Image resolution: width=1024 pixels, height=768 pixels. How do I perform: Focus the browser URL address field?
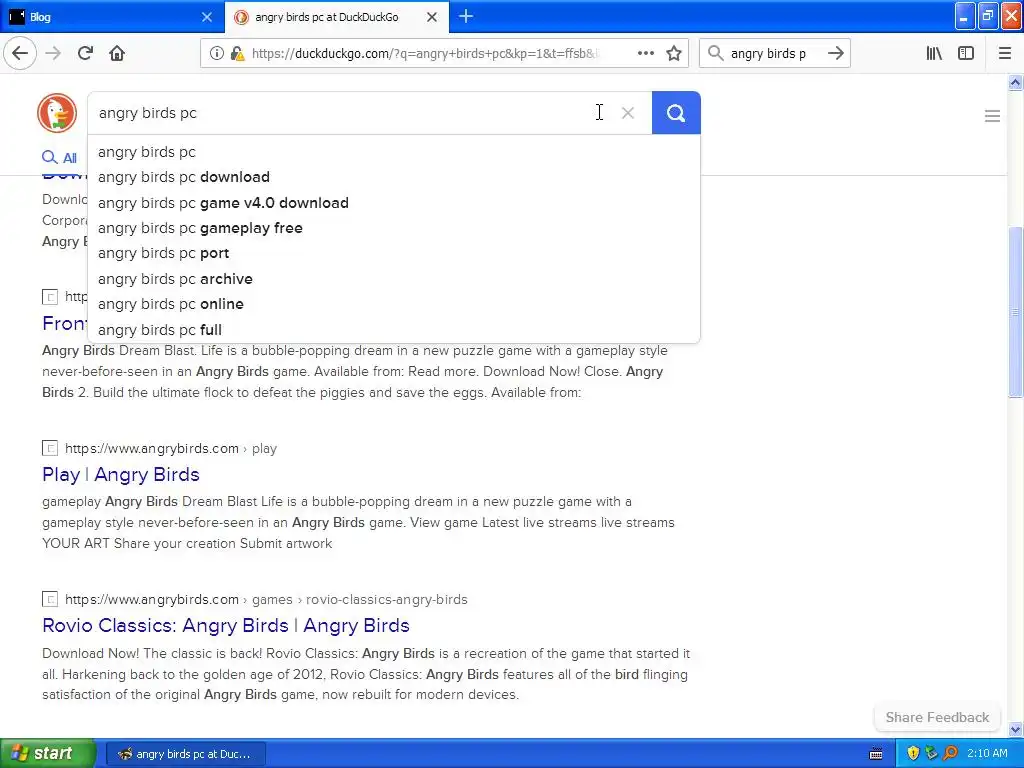[425, 54]
